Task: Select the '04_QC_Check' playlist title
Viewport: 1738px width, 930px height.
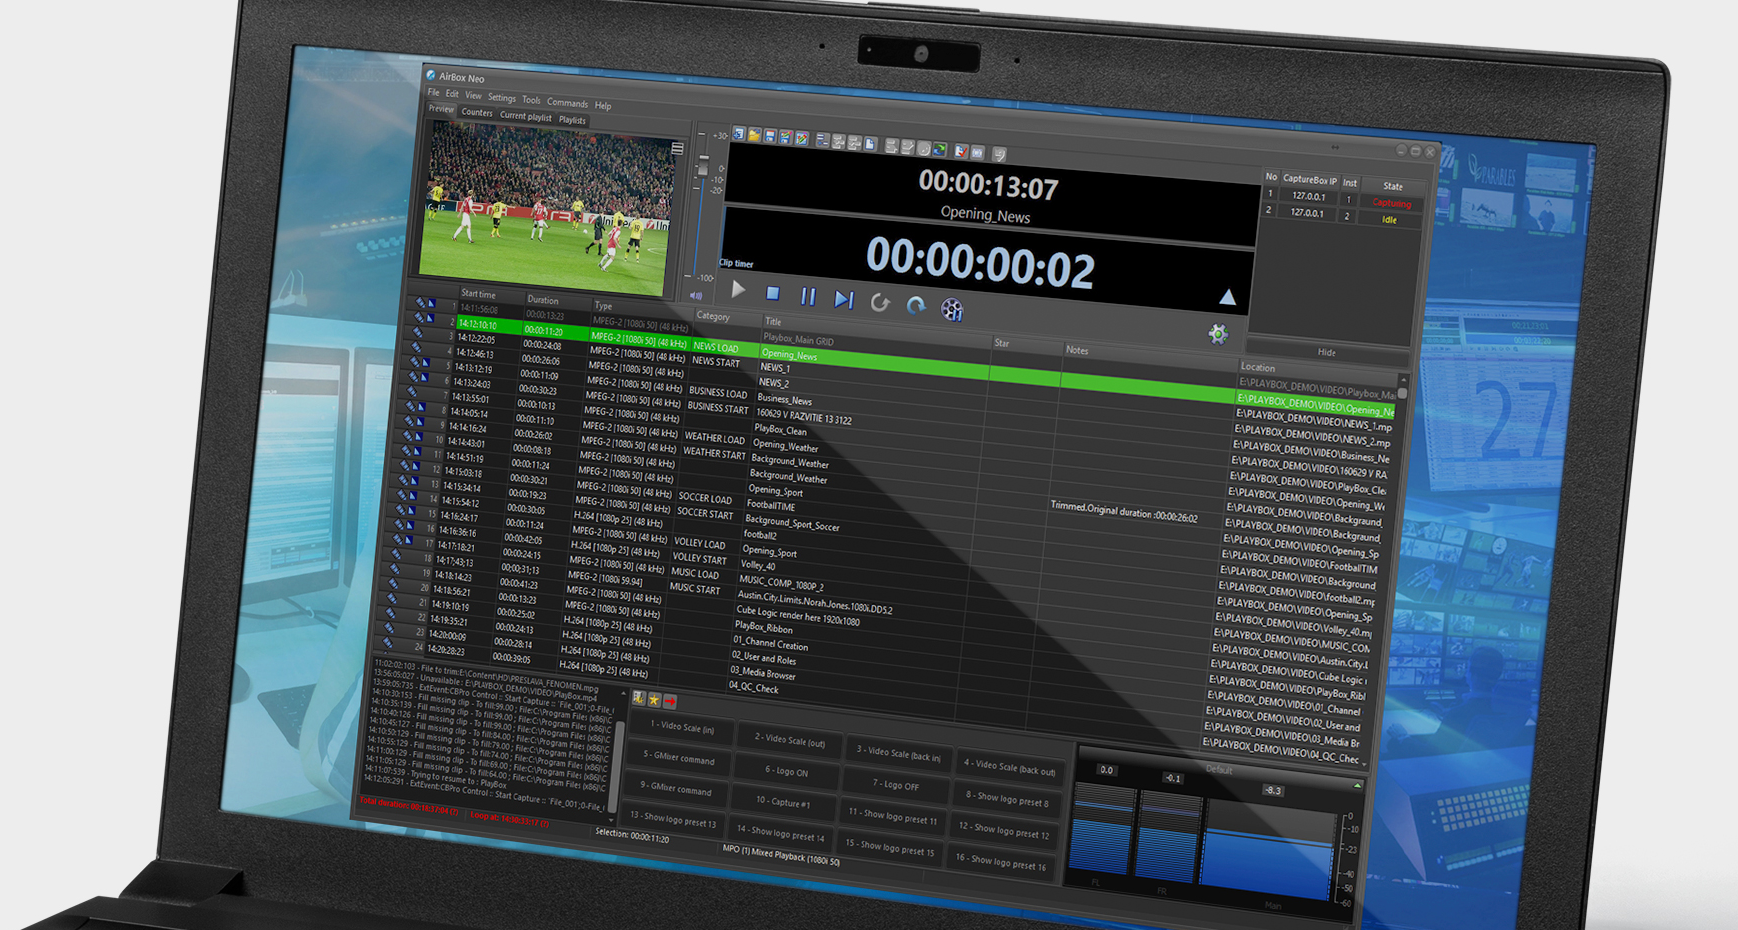Action: click(754, 686)
